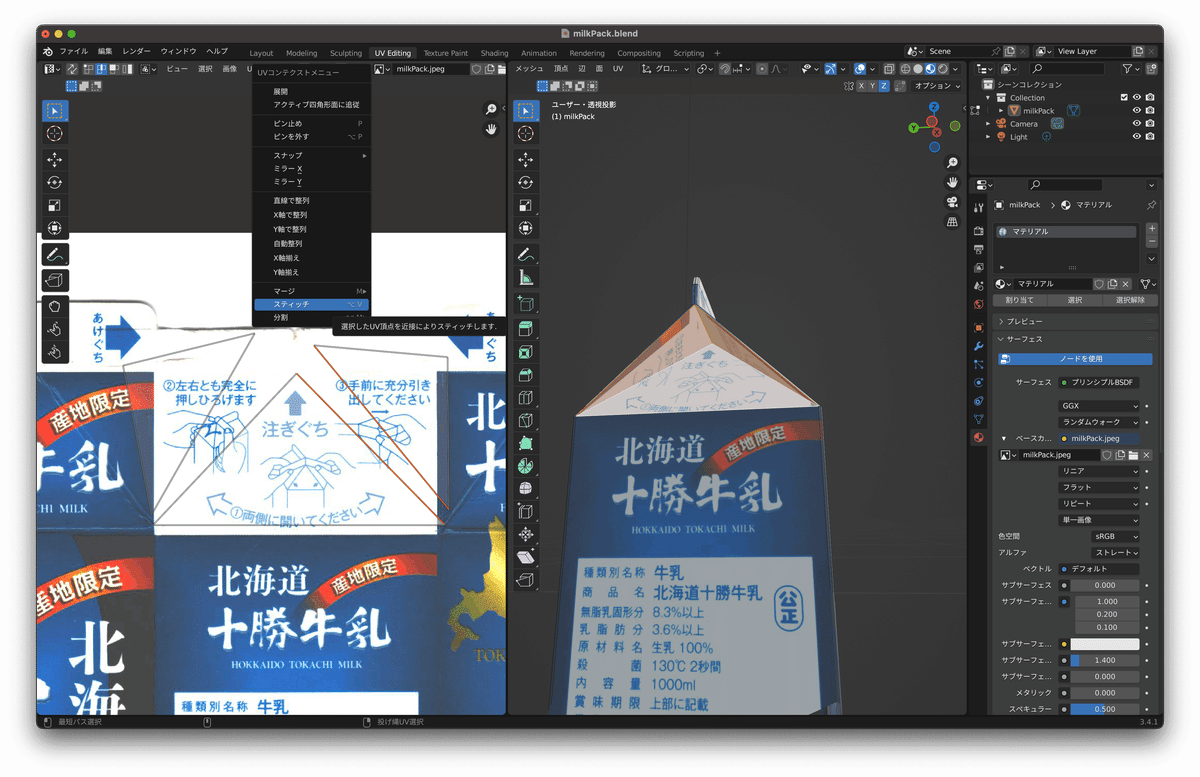Screen dimensions: 1200x777
Task: Open the リピート extension dropdown
Action: (1099, 504)
